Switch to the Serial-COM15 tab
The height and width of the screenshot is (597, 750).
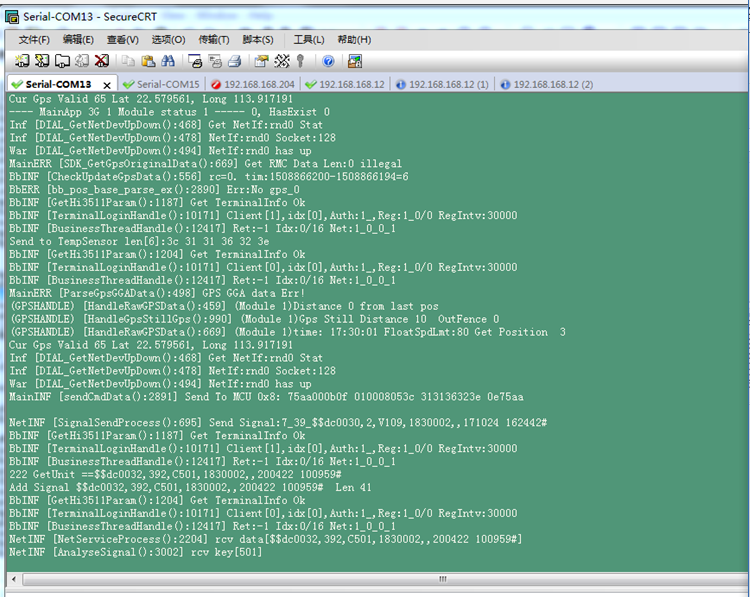click(x=161, y=84)
